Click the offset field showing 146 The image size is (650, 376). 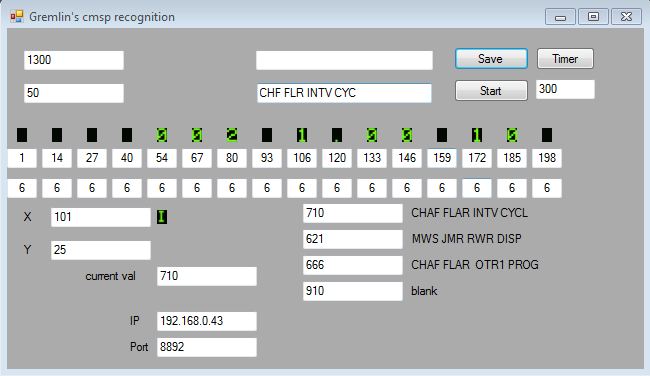(407, 158)
